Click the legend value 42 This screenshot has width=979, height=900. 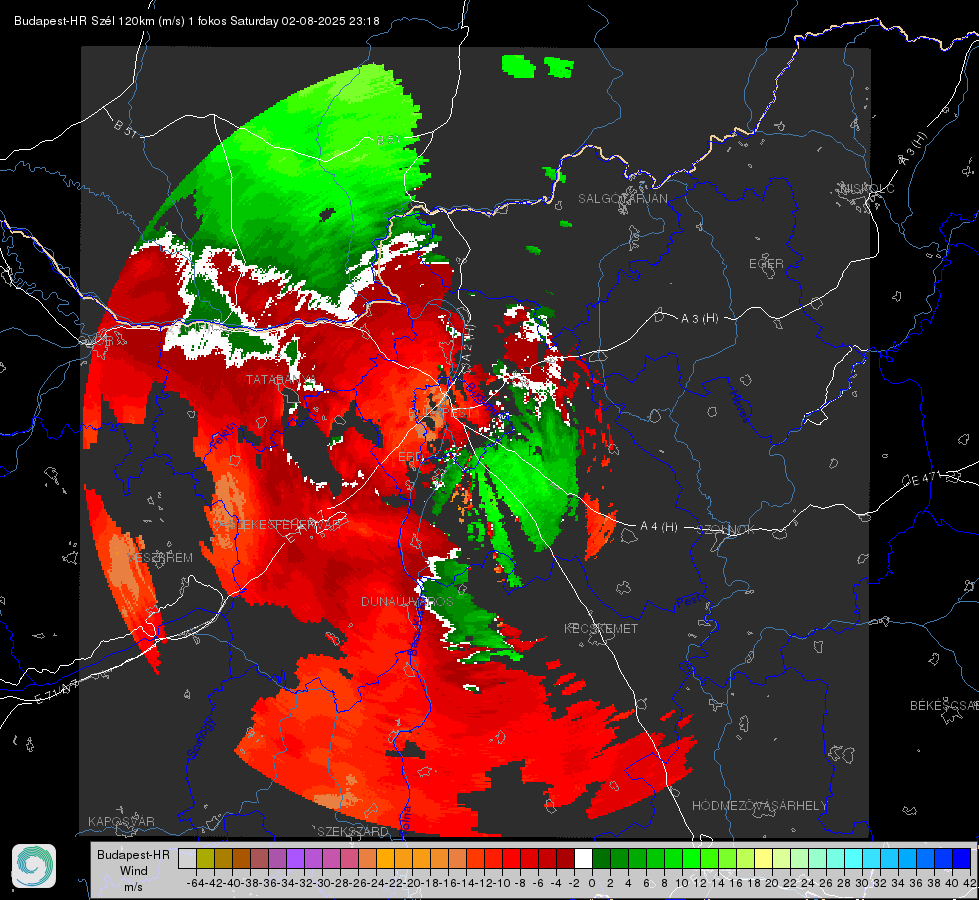point(969,883)
